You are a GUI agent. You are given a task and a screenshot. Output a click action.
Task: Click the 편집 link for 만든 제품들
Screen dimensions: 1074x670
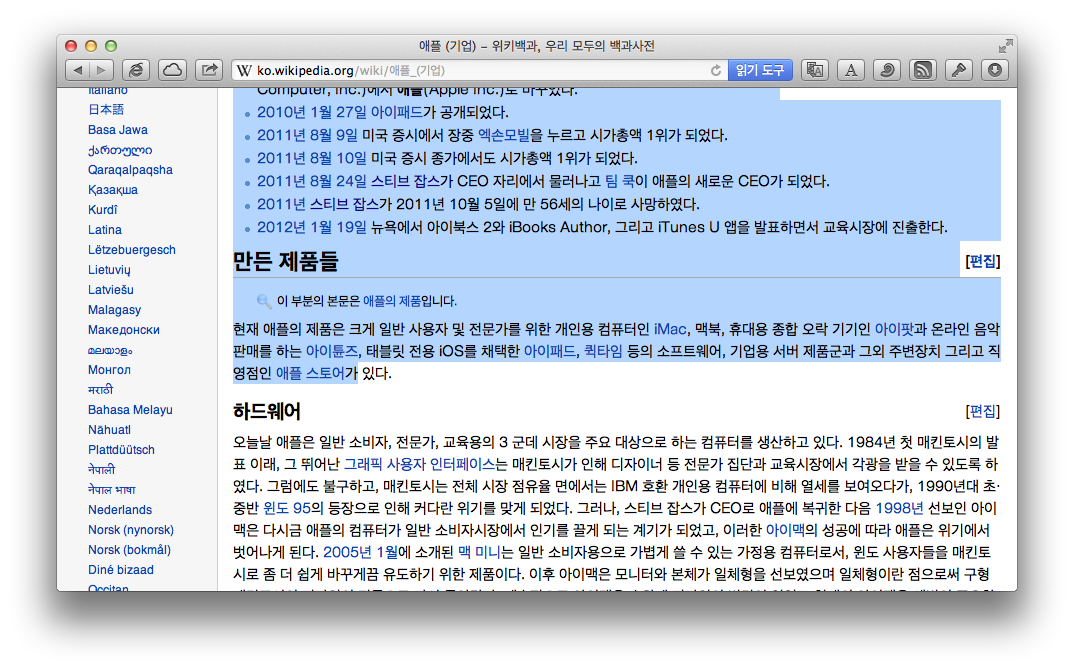(x=982, y=261)
